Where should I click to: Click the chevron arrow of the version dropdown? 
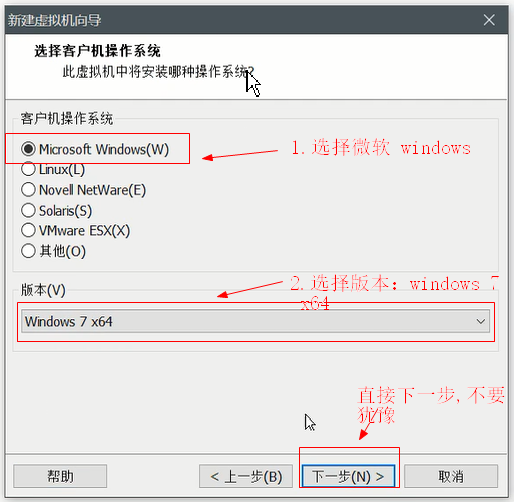click(480, 321)
